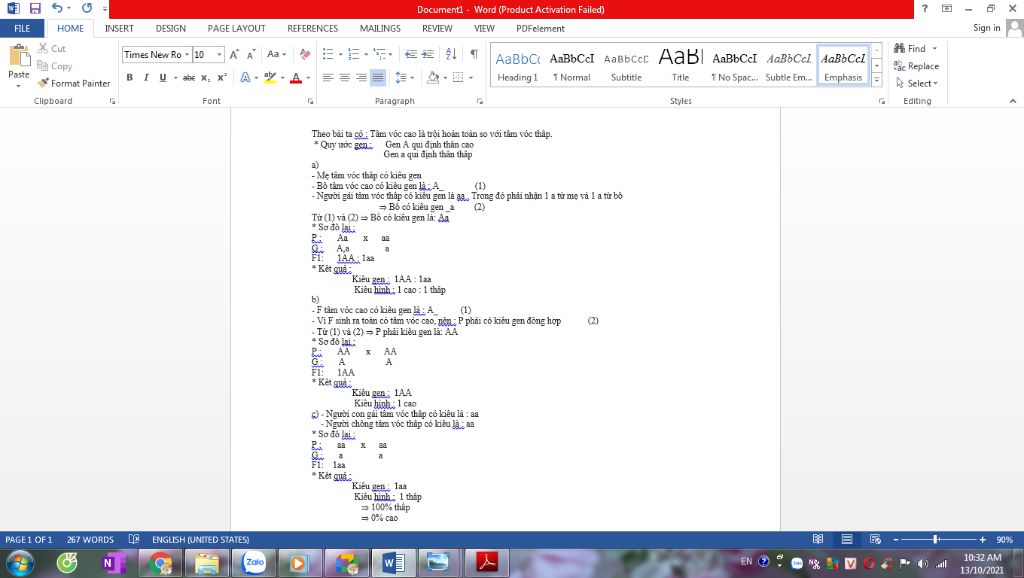Image resolution: width=1024 pixels, height=578 pixels.
Task: Apply bullet list formatting
Action: click(x=328, y=54)
